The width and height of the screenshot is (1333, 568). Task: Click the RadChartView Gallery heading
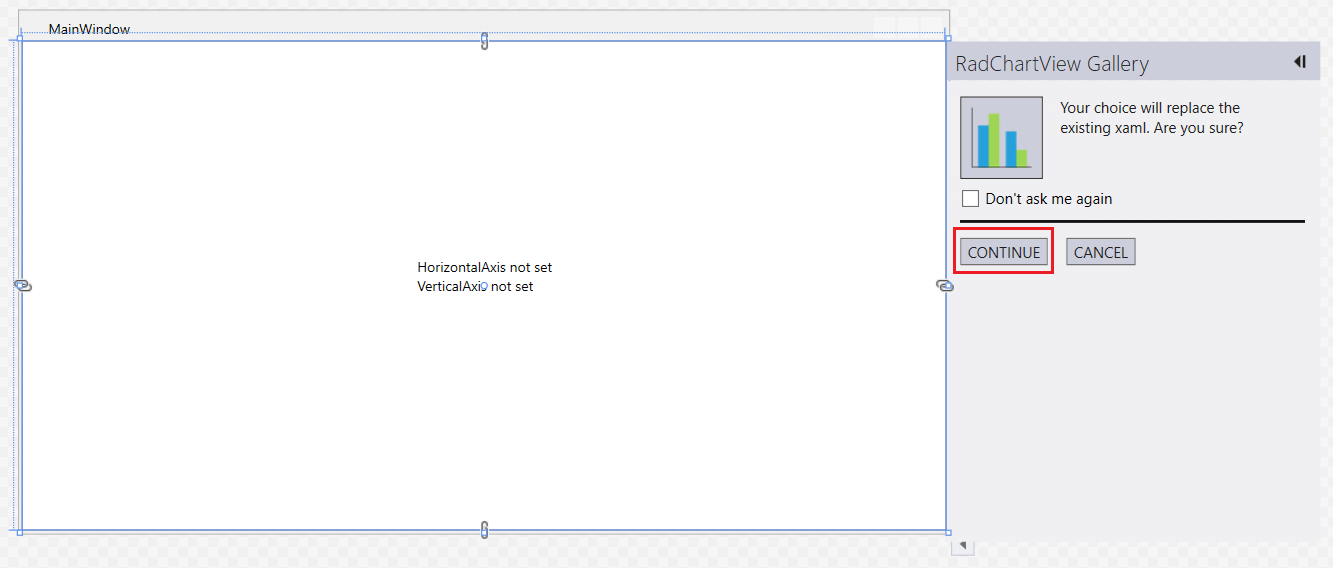1052,64
